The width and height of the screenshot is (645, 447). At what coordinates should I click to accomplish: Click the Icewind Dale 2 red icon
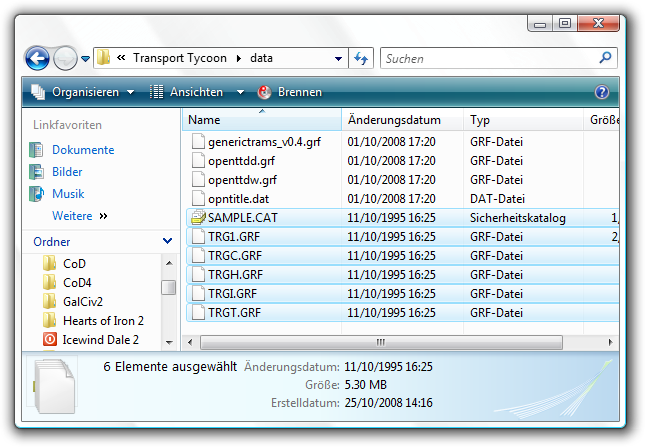point(50,339)
